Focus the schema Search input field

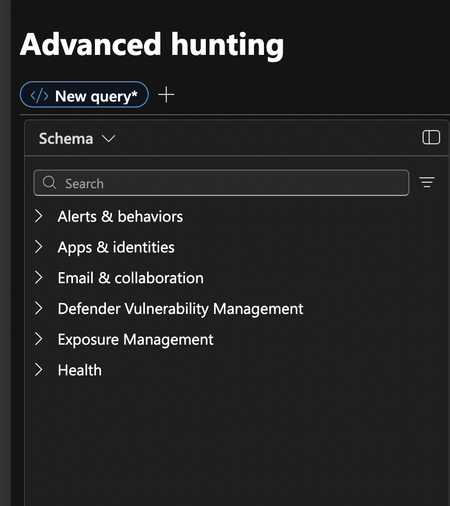click(221, 183)
